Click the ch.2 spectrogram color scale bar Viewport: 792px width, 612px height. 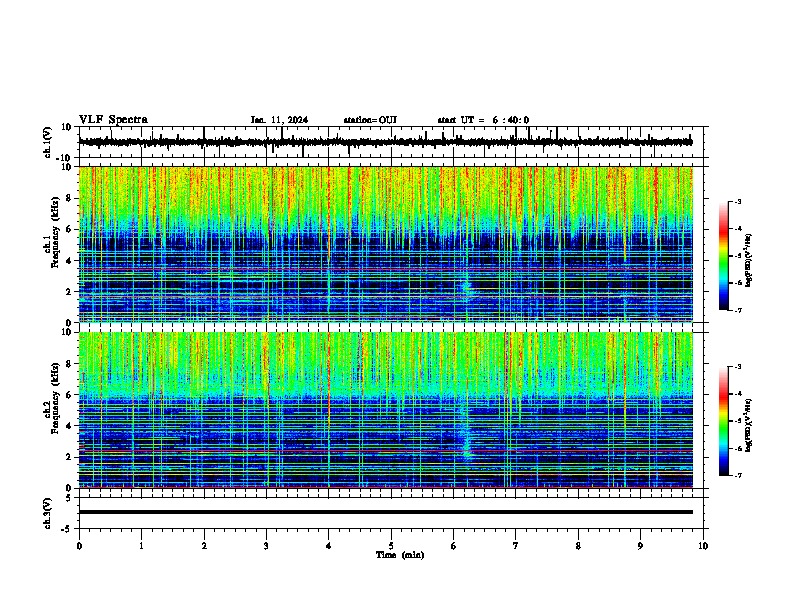pos(724,421)
